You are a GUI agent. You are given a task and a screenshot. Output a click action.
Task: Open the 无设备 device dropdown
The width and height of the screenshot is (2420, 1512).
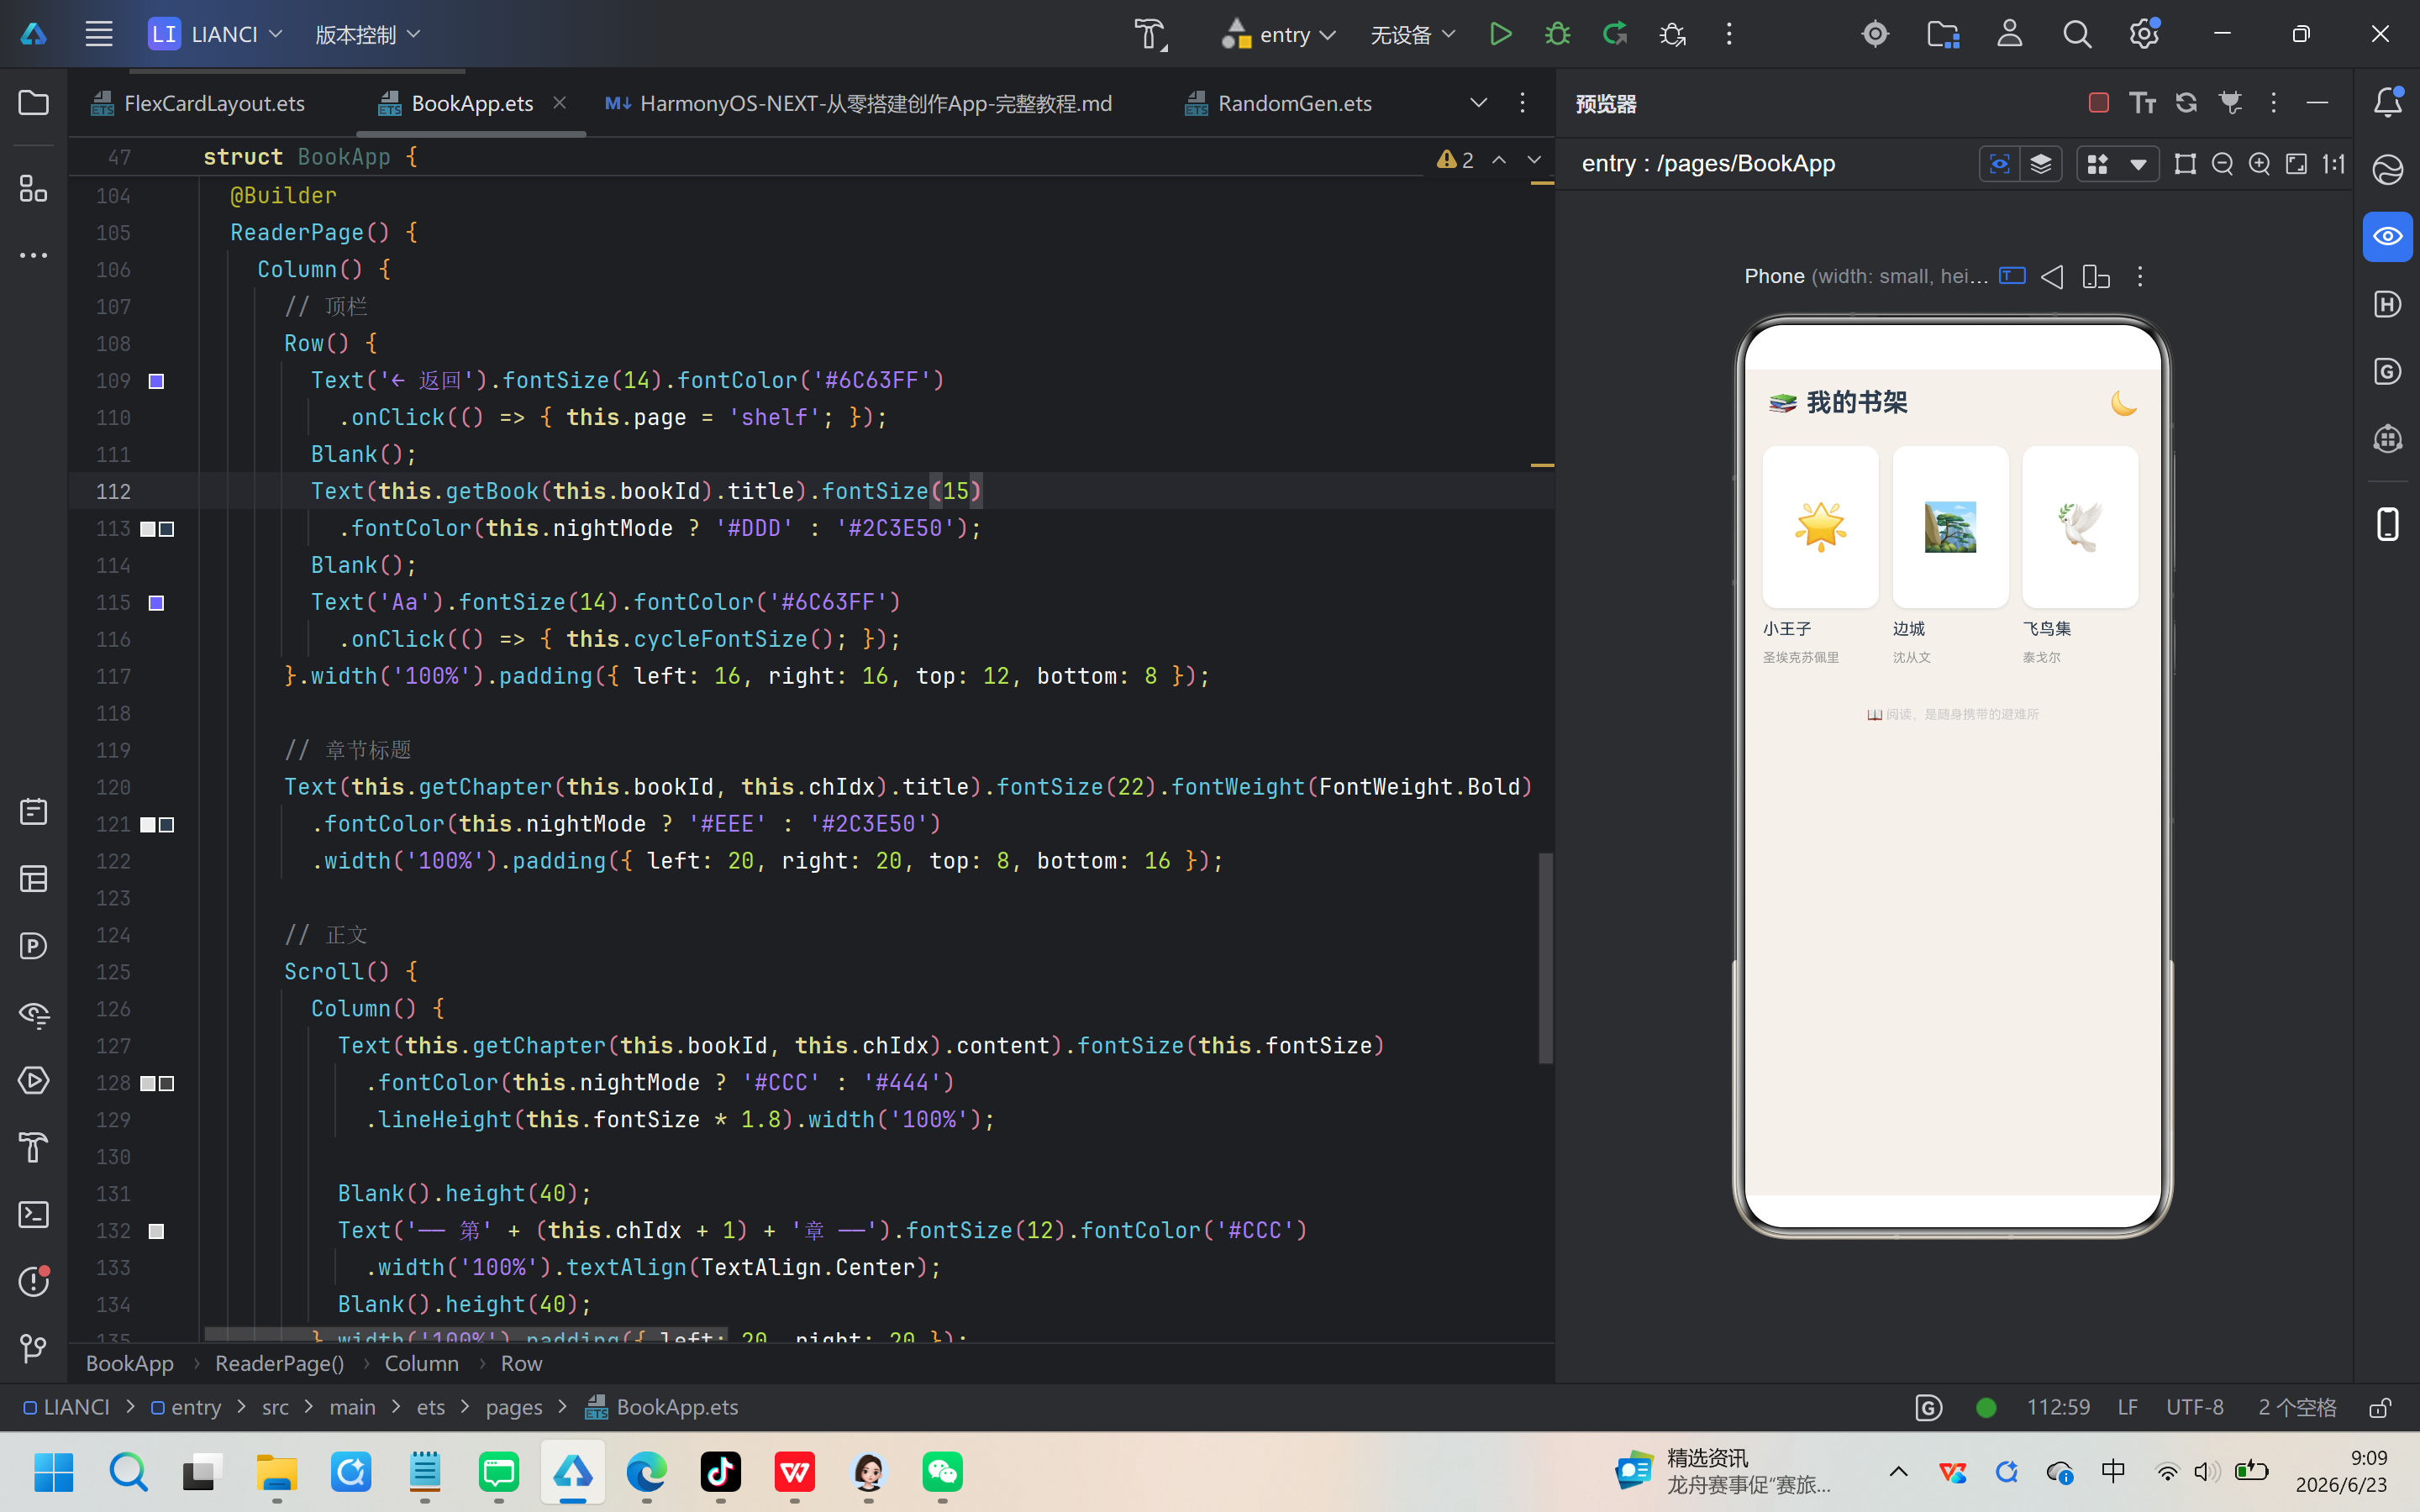(1412, 35)
